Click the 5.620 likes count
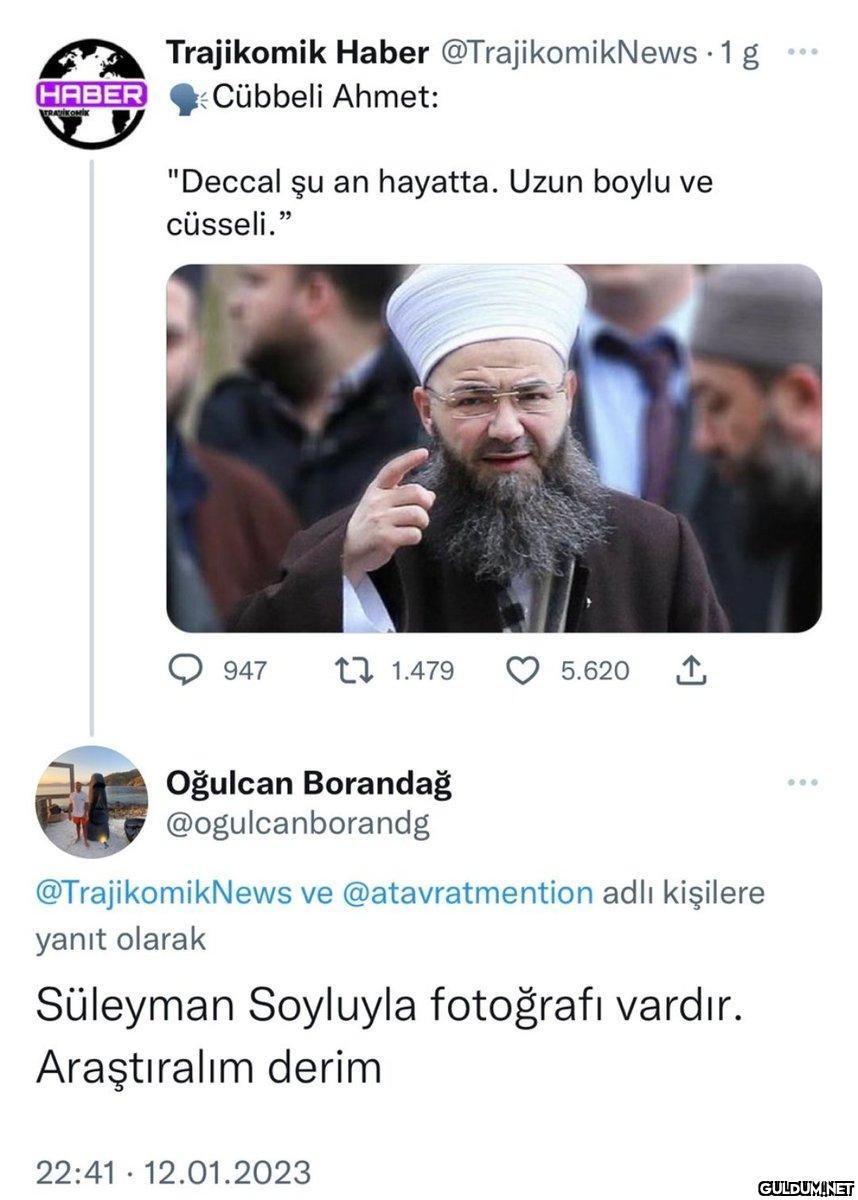Image resolution: width=858 pixels, height=1200 pixels. pyautogui.click(x=595, y=671)
